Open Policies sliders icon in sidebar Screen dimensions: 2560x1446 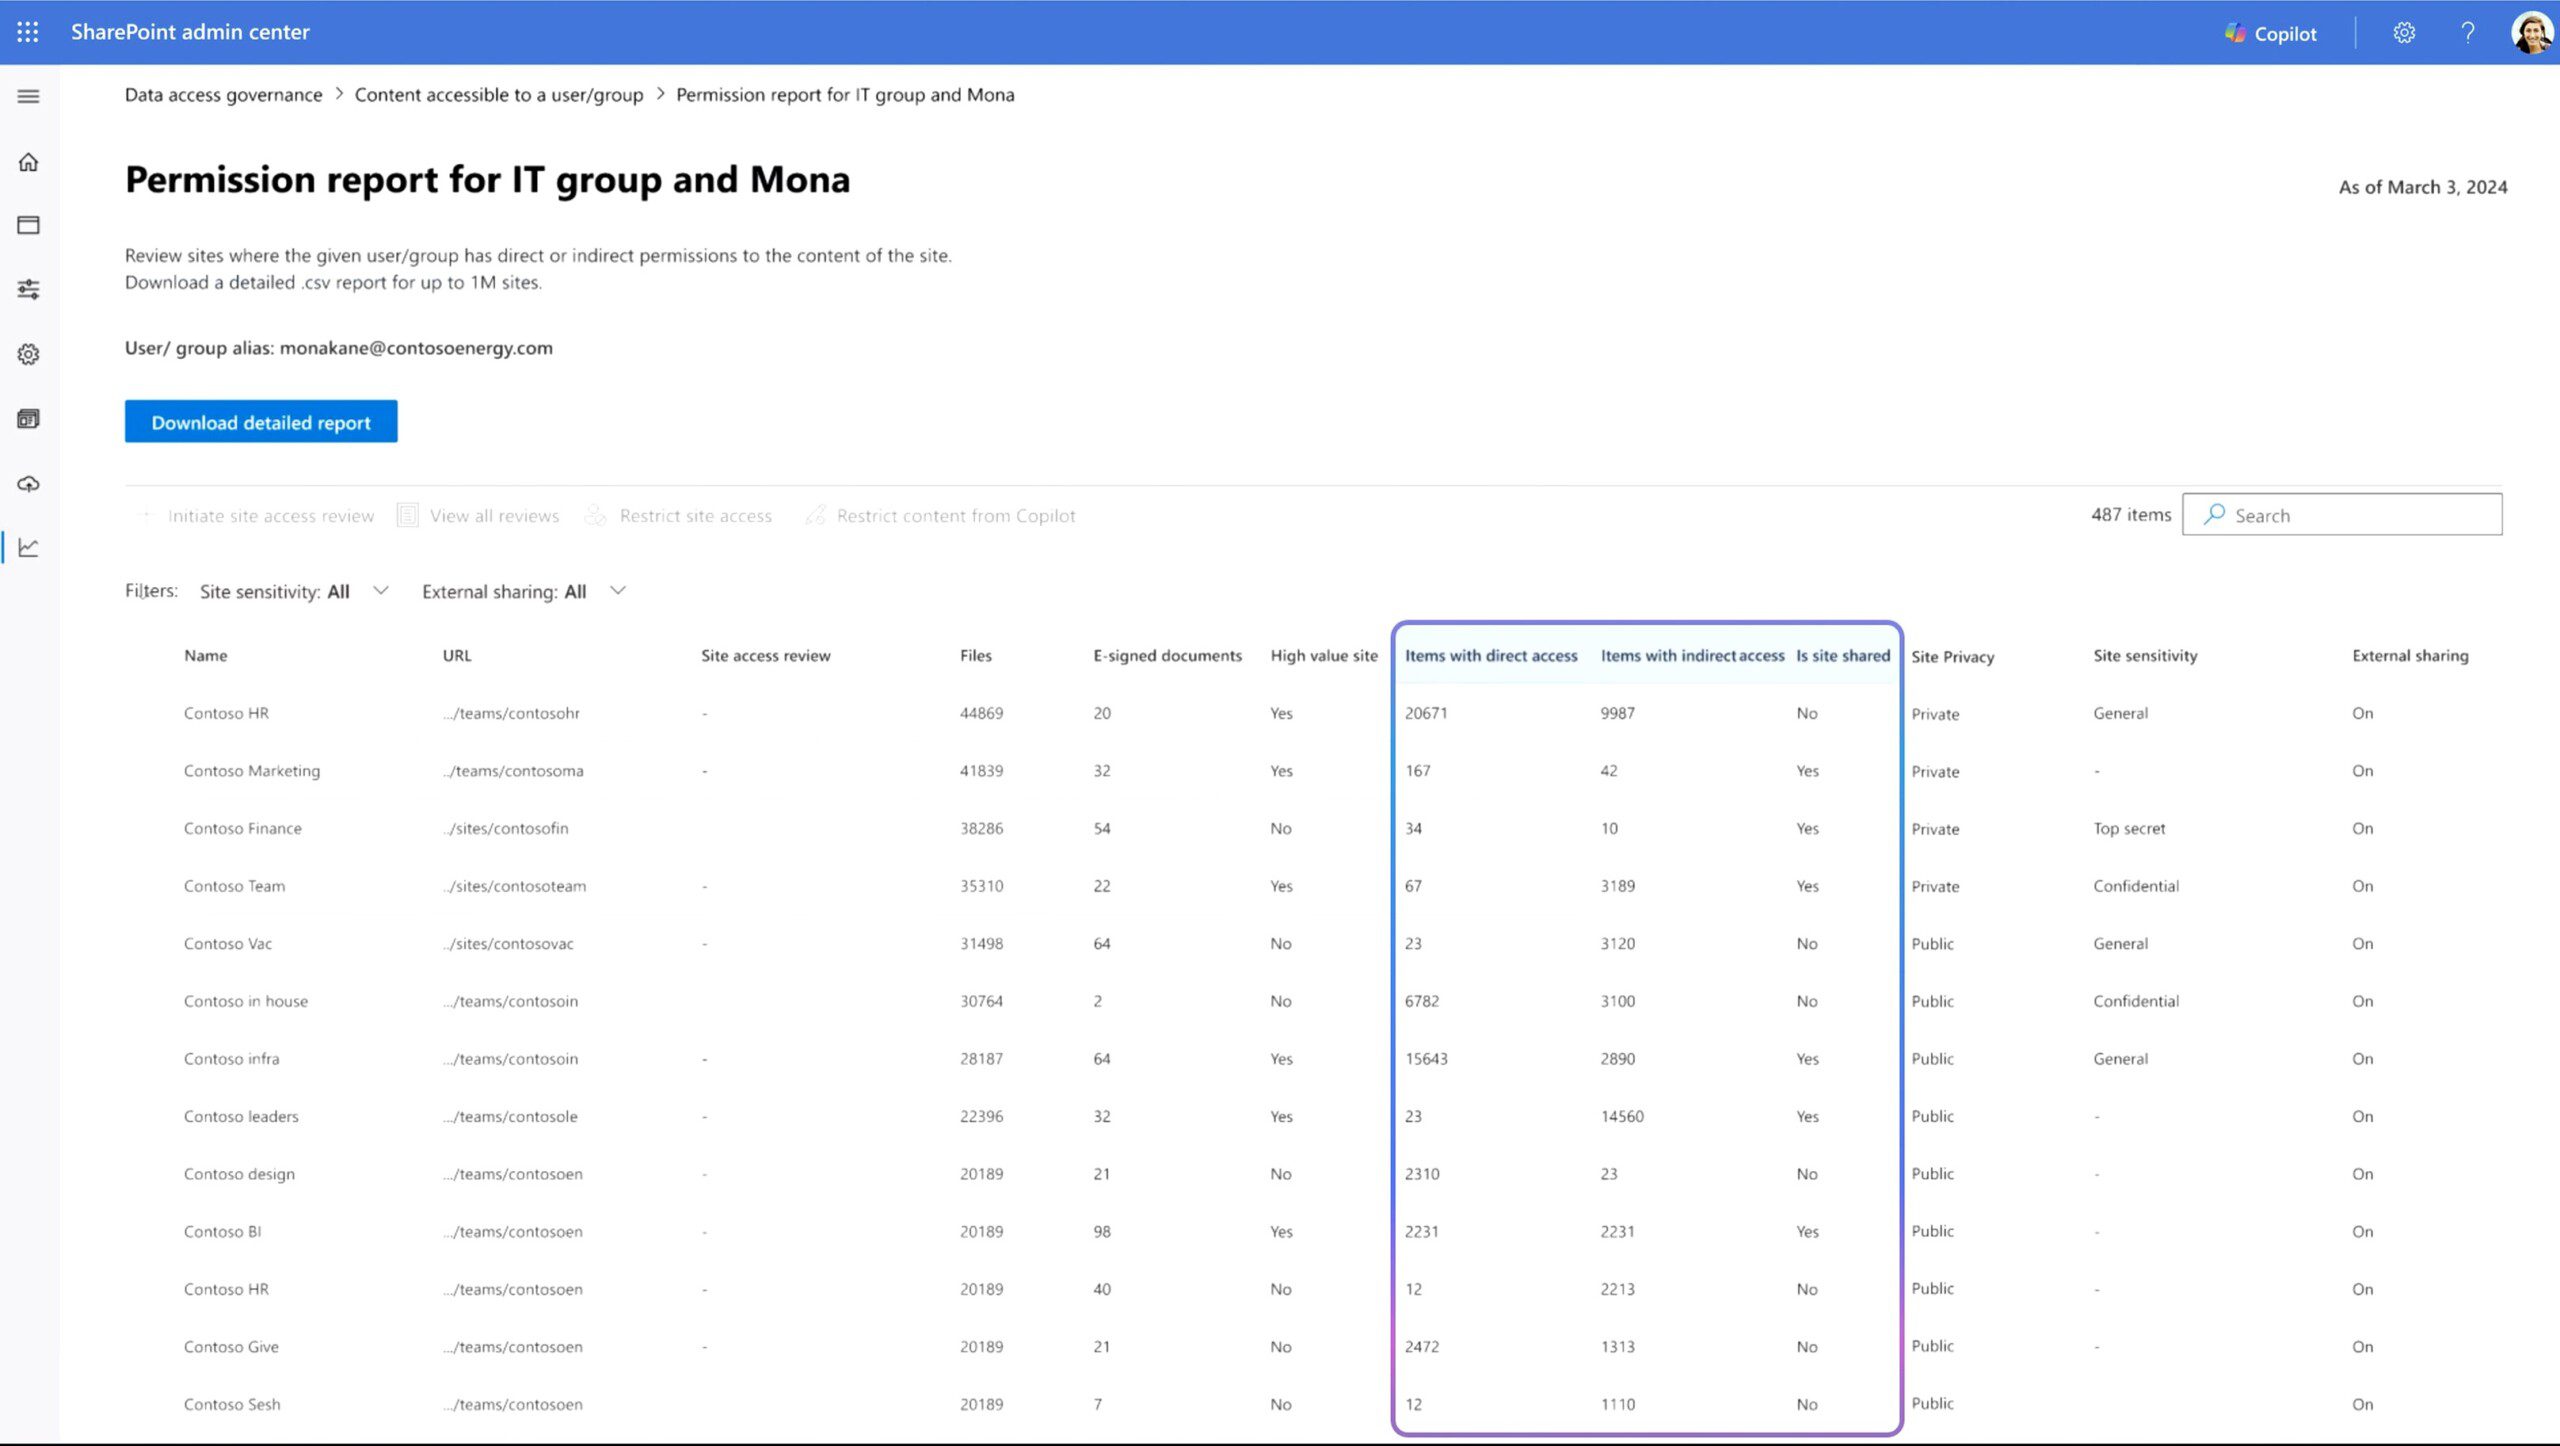[28, 290]
